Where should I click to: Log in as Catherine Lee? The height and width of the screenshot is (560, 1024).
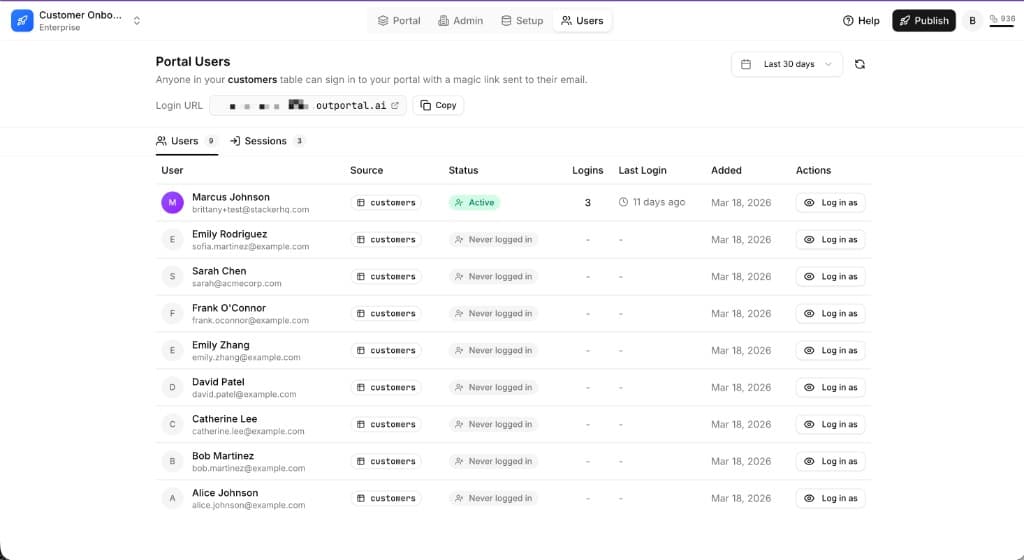[831, 424]
